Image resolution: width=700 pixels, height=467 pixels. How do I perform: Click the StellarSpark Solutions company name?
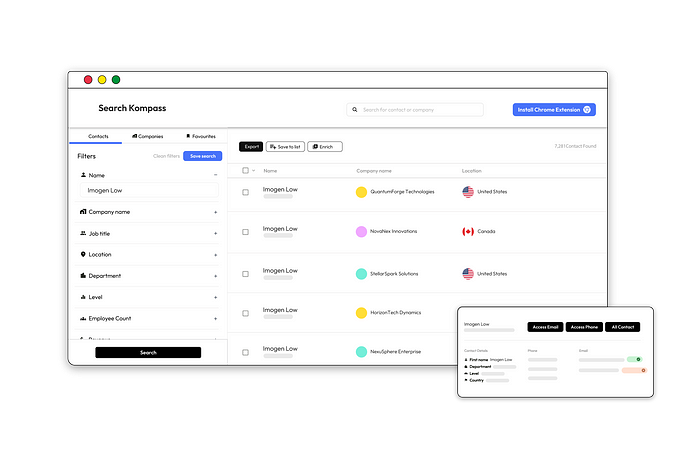pyautogui.click(x=394, y=274)
